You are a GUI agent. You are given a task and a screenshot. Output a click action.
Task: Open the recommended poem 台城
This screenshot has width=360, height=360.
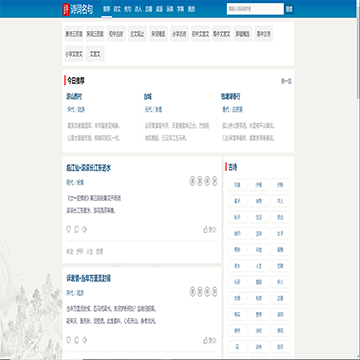(x=148, y=97)
